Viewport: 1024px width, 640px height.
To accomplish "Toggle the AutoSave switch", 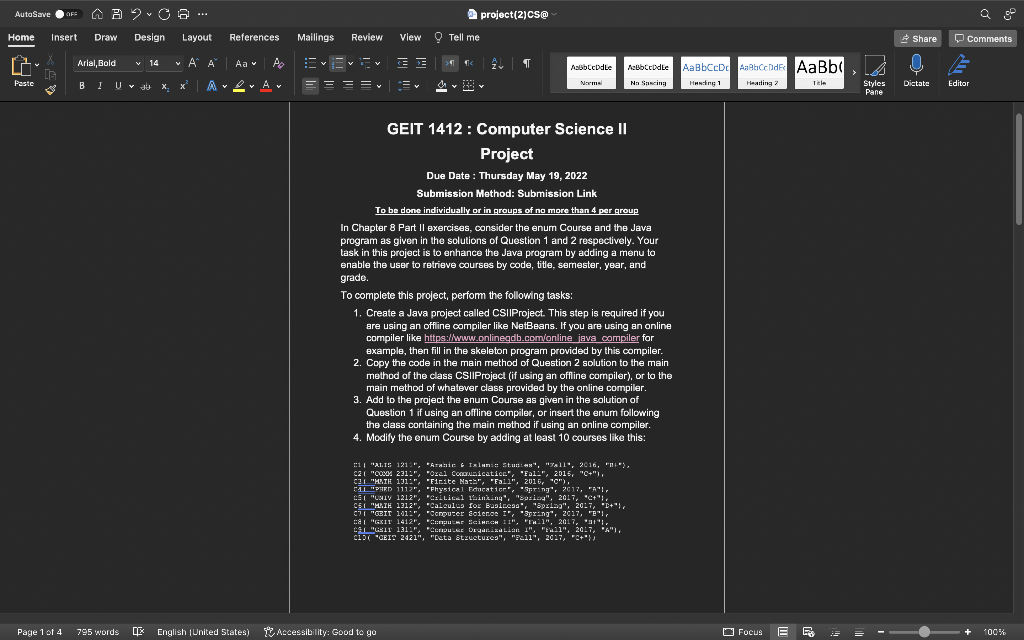I will 67,14.
